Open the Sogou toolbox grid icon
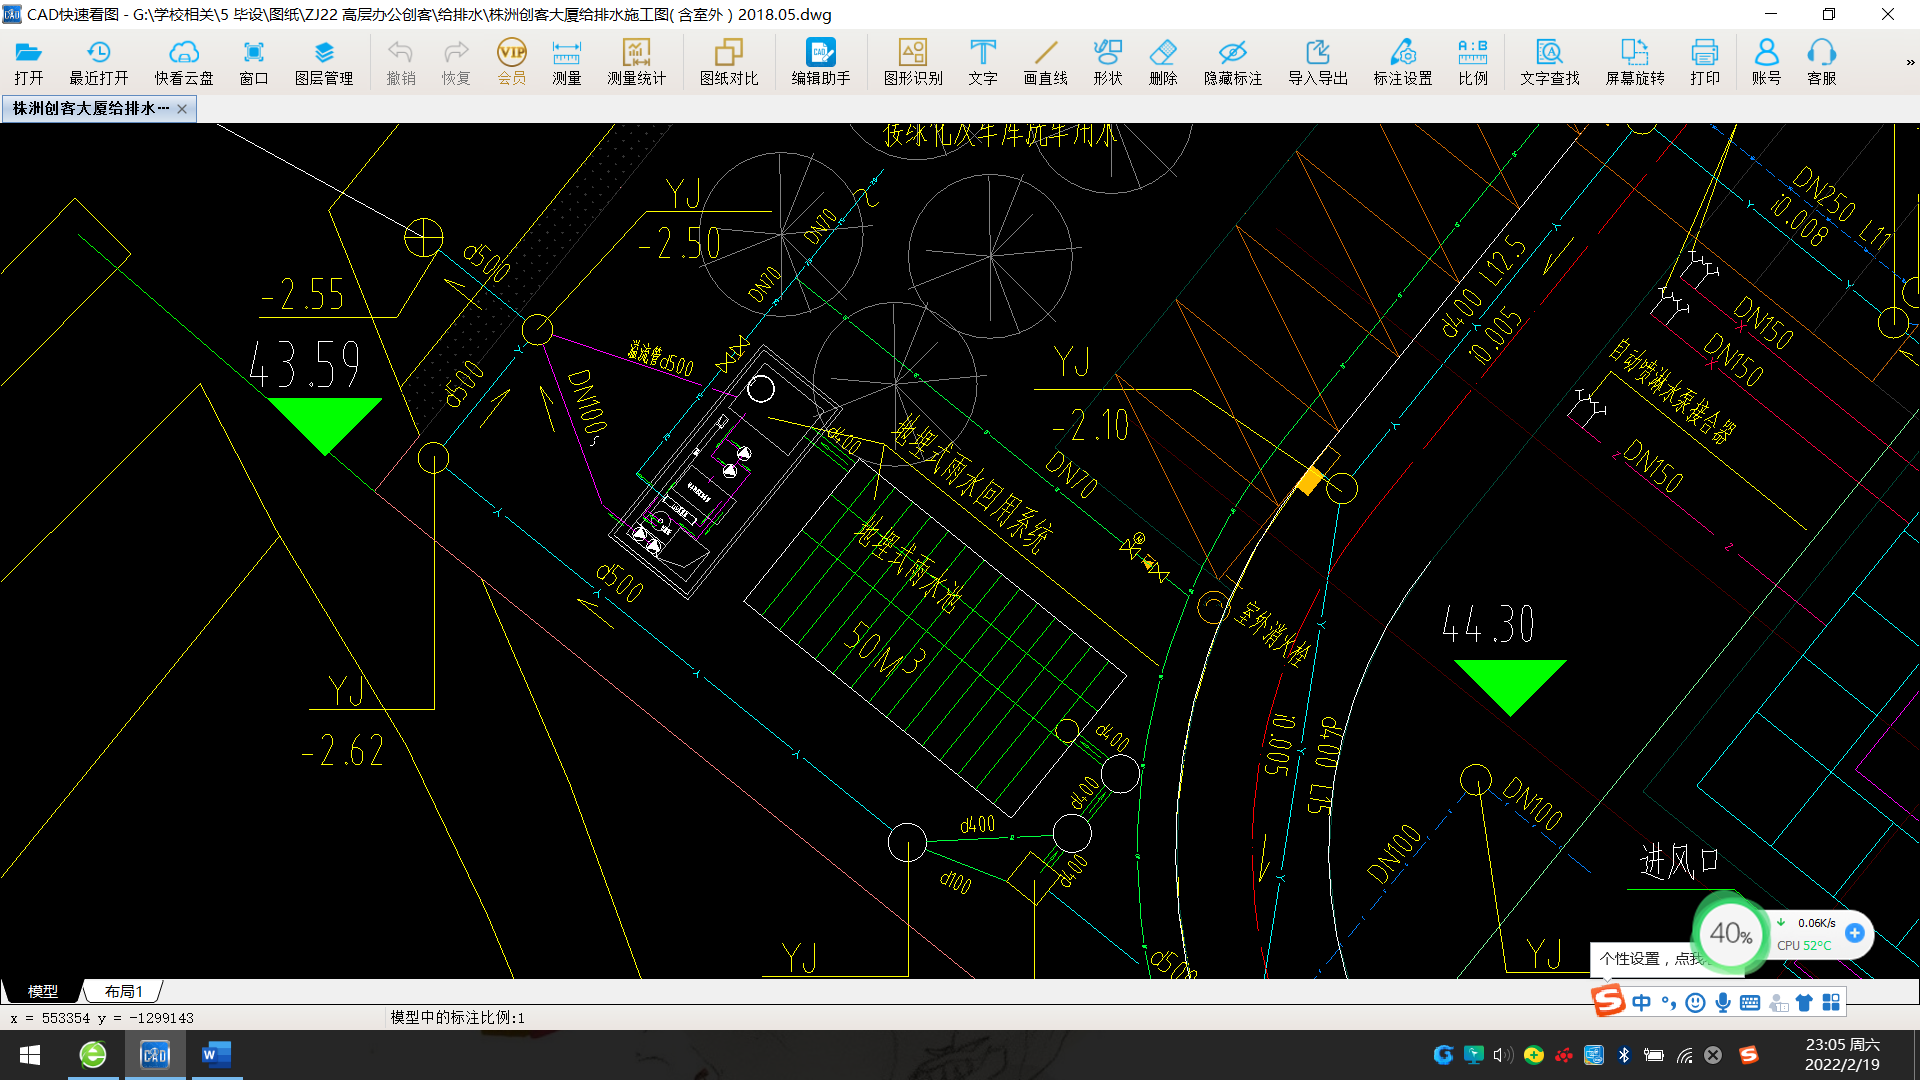 tap(1831, 1002)
